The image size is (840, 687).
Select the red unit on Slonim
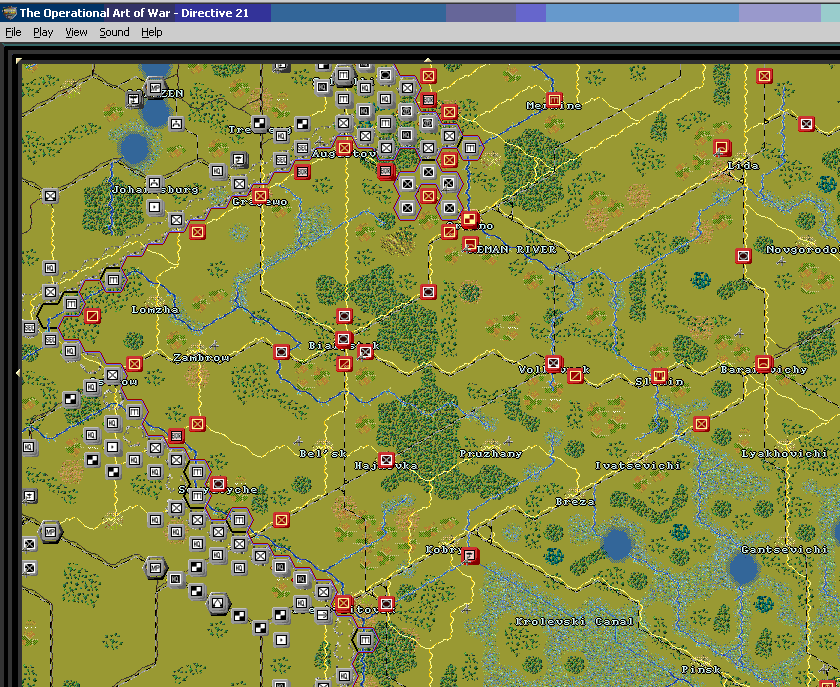click(659, 376)
